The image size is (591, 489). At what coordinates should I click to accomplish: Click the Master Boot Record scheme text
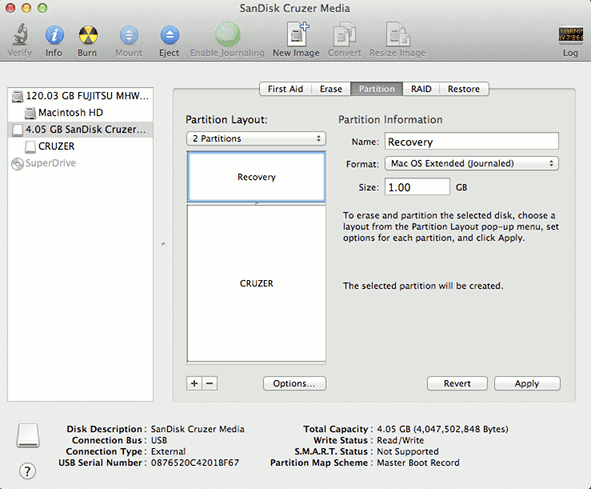point(418,463)
